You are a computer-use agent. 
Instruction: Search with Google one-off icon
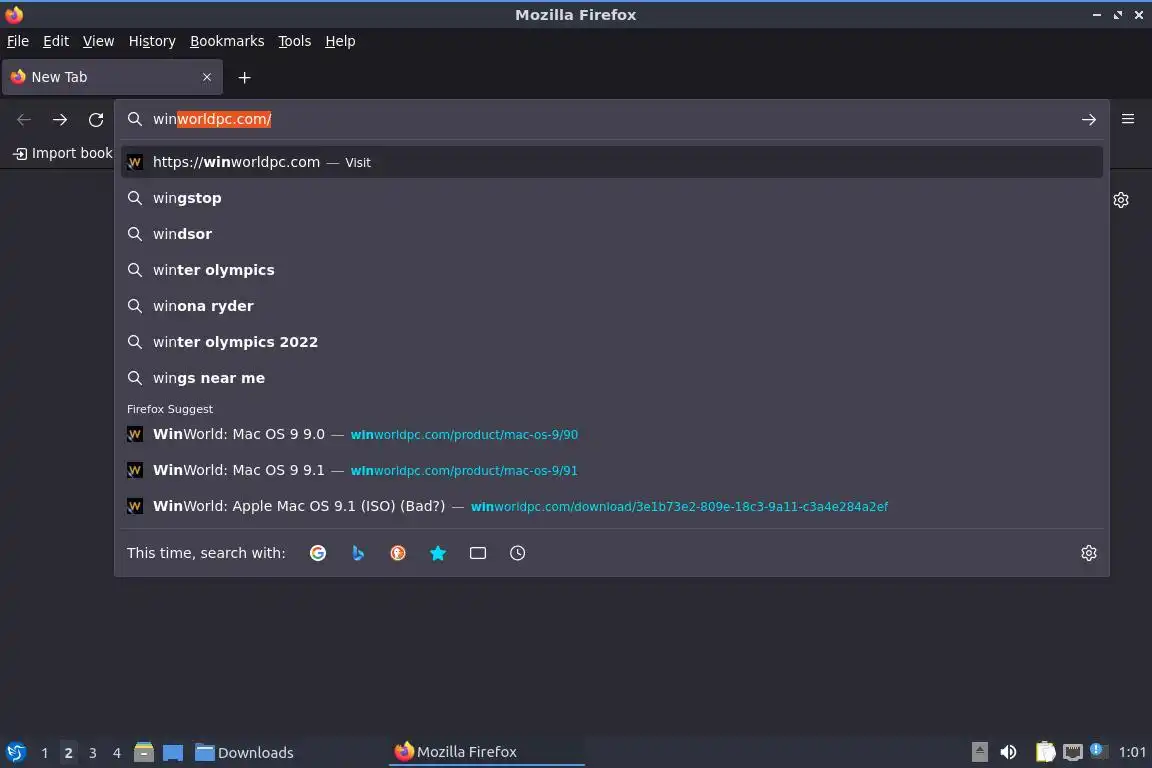pyautogui.click(x=318, y=553)
